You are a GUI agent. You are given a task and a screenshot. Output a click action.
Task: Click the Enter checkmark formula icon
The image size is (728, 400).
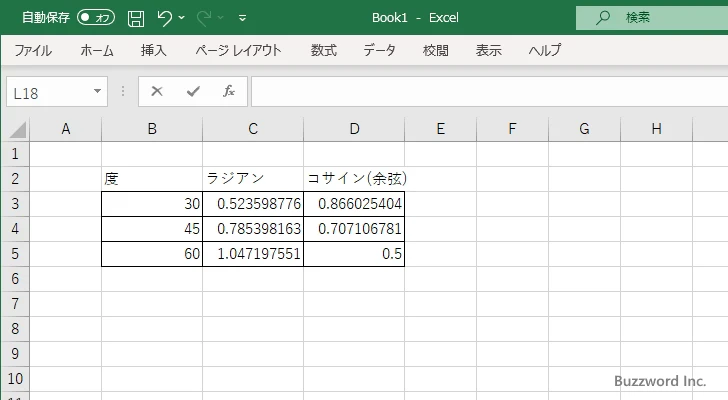tap(193, 91)
